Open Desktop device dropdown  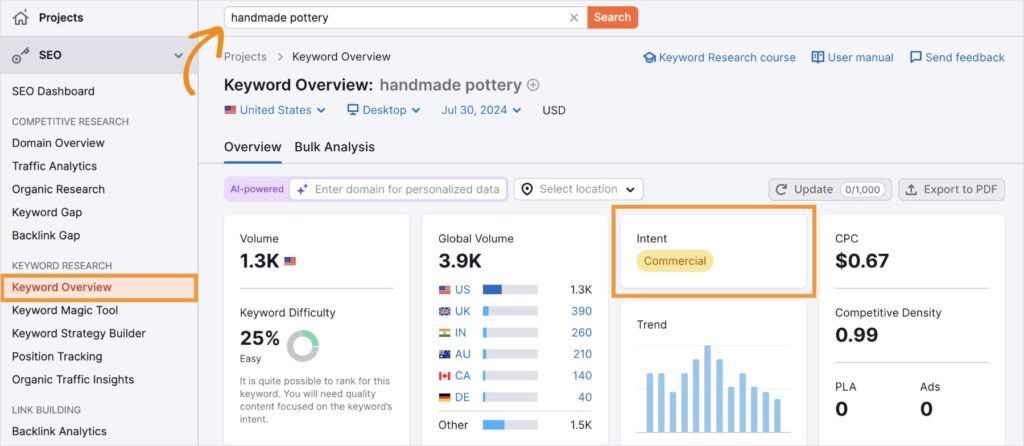coord(383,110)
